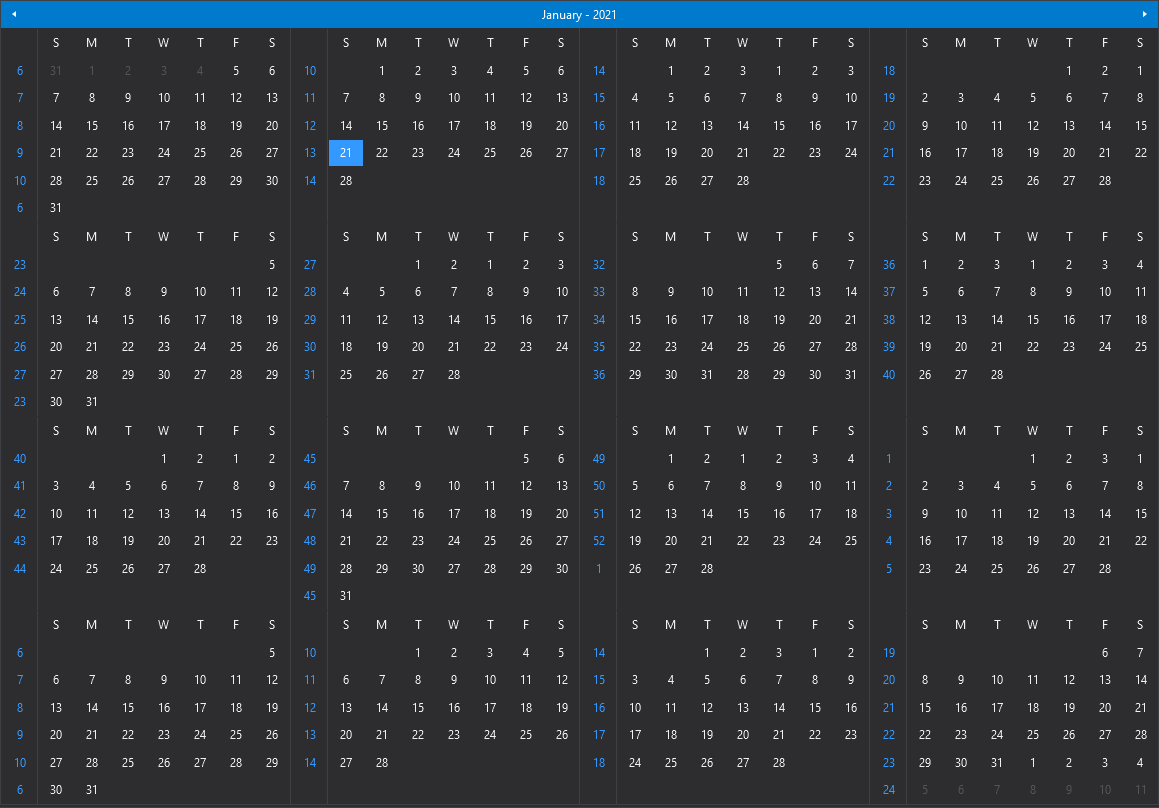1159x808 pixels.
Task: Select week number 25
Action: [20, 320]
